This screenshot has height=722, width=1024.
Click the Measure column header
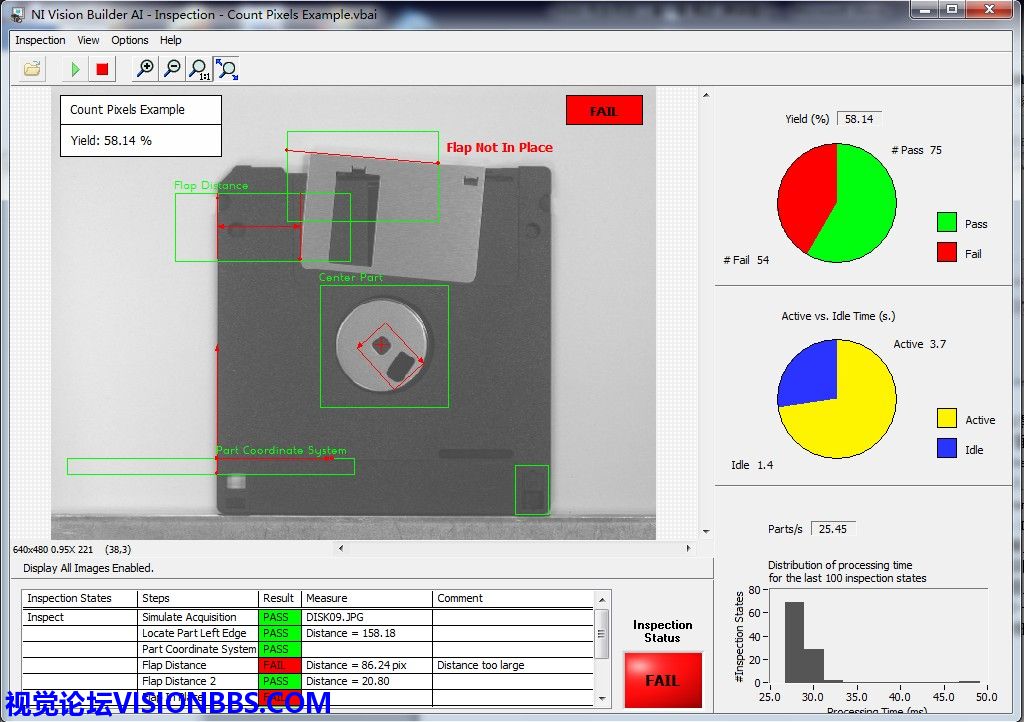click(x=366, y=598)
